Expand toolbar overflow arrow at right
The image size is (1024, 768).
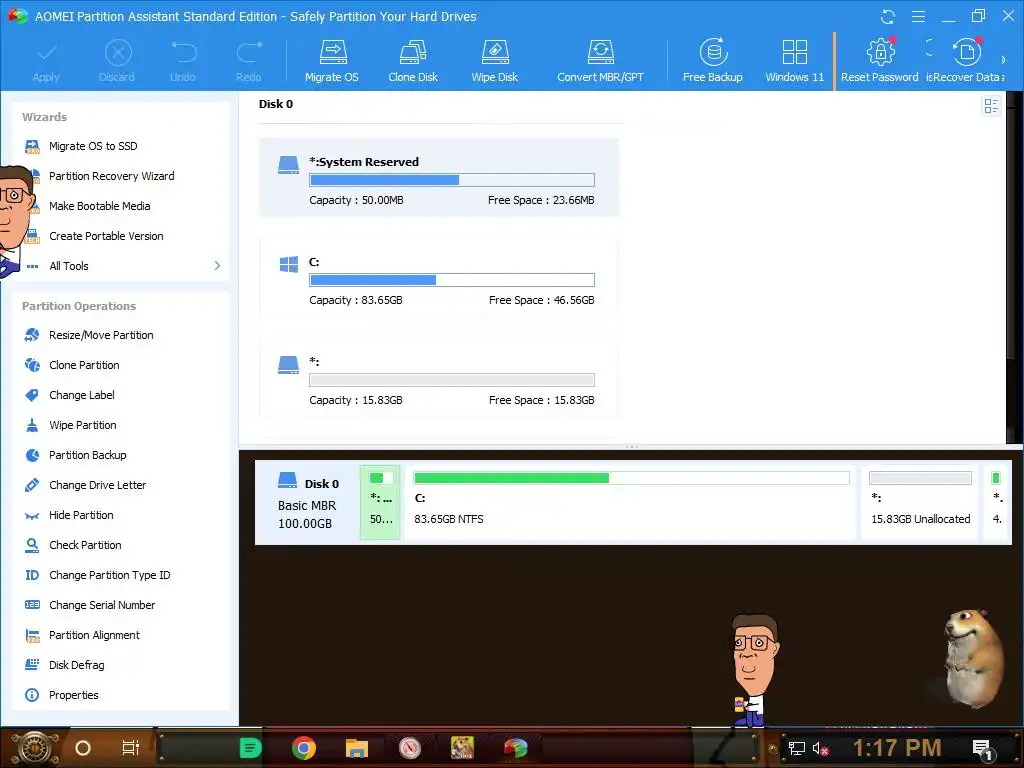(x=1004, y=60)
